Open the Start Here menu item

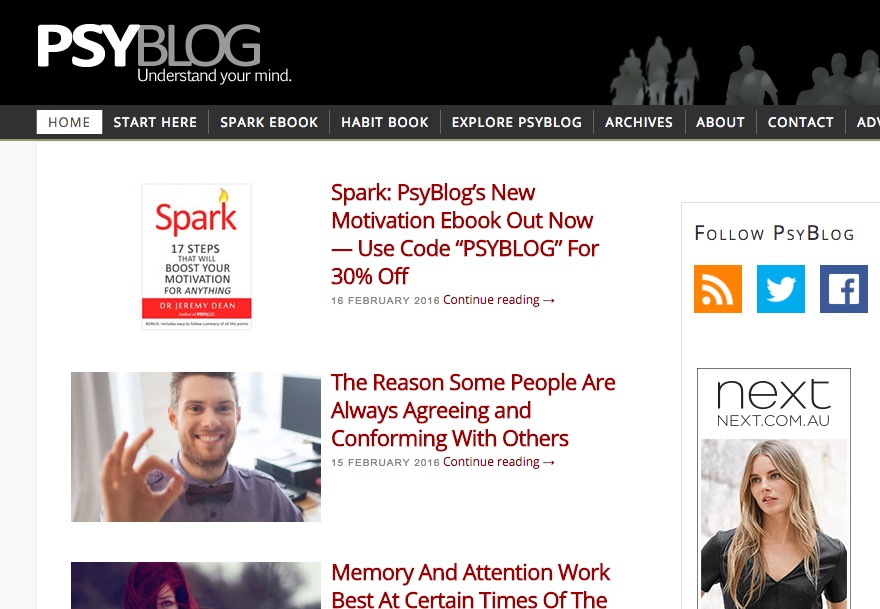(x=155, y=122)
